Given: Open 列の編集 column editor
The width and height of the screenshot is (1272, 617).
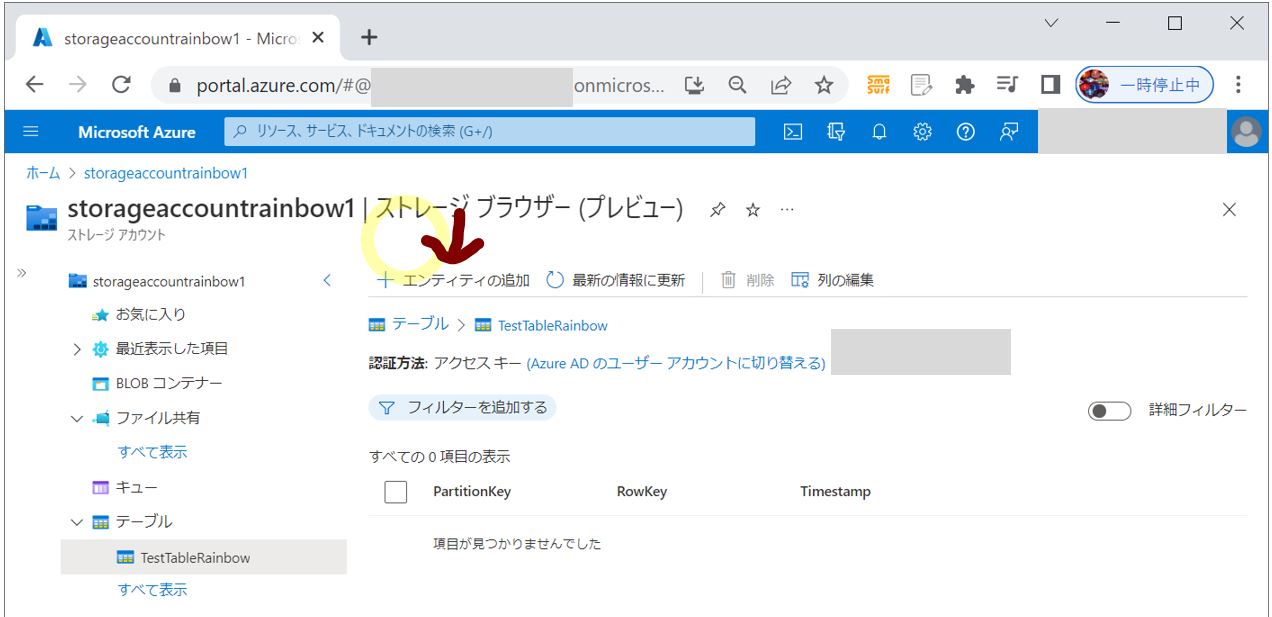Looking at the screenshot, I should [x=833, y=280].
